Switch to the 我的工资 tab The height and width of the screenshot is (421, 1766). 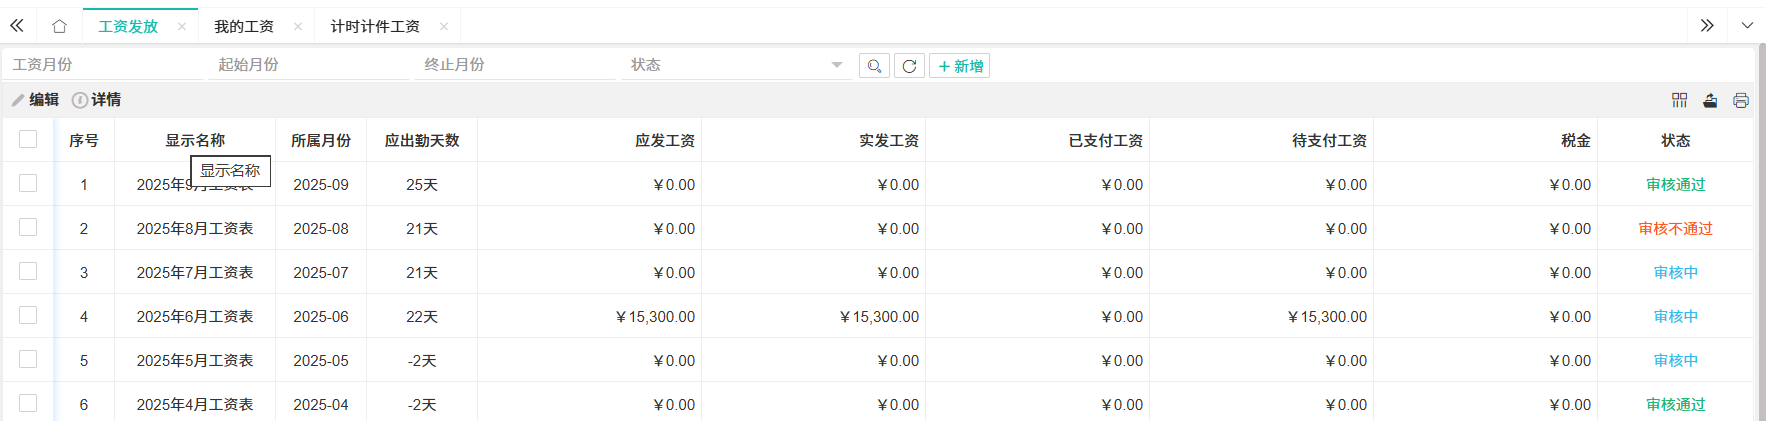point(244,26)
